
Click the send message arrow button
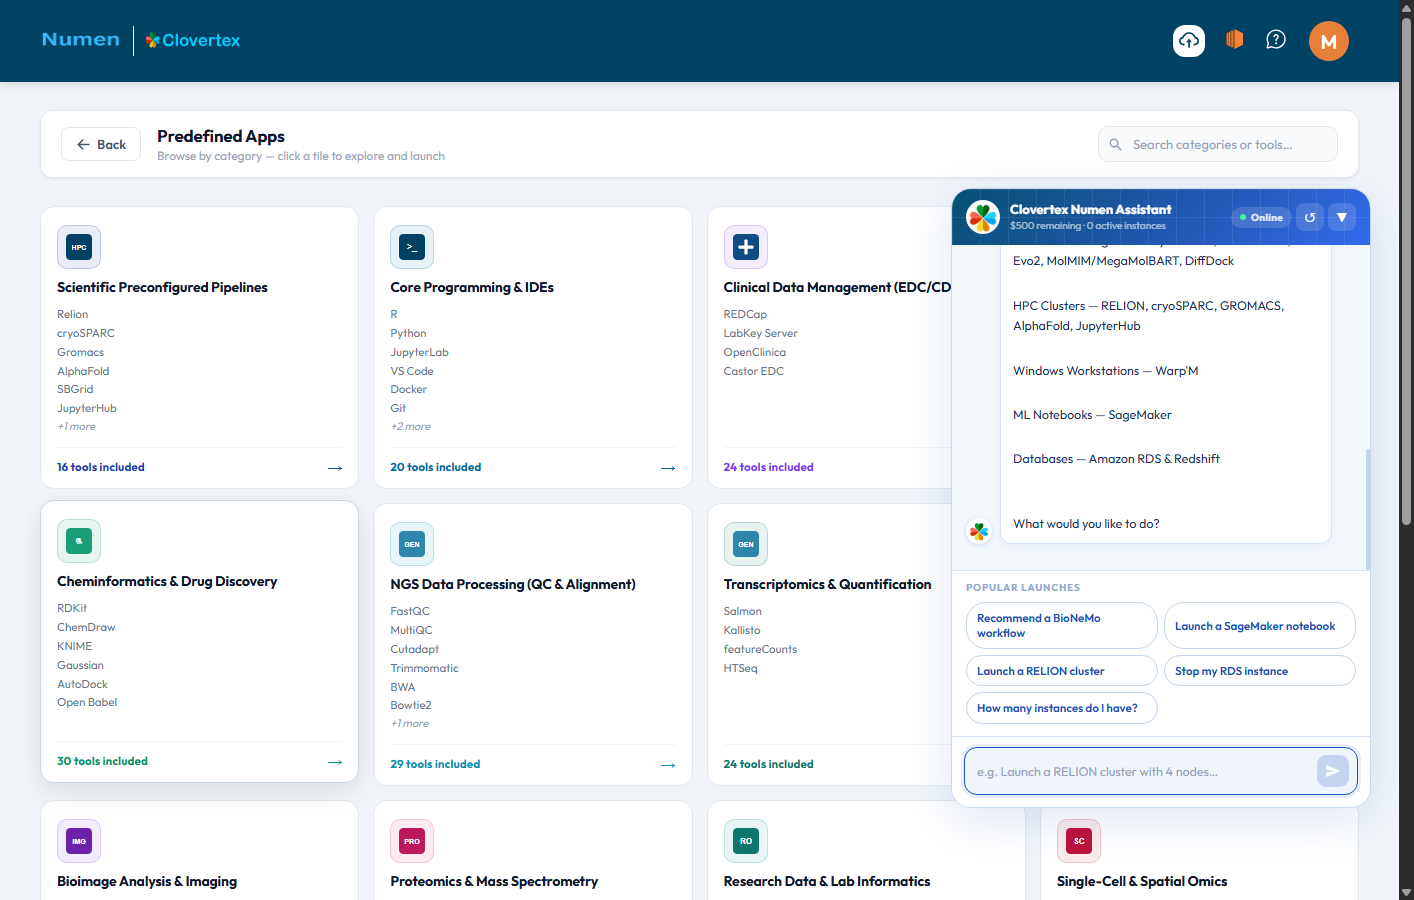[x=1333, y=771]
